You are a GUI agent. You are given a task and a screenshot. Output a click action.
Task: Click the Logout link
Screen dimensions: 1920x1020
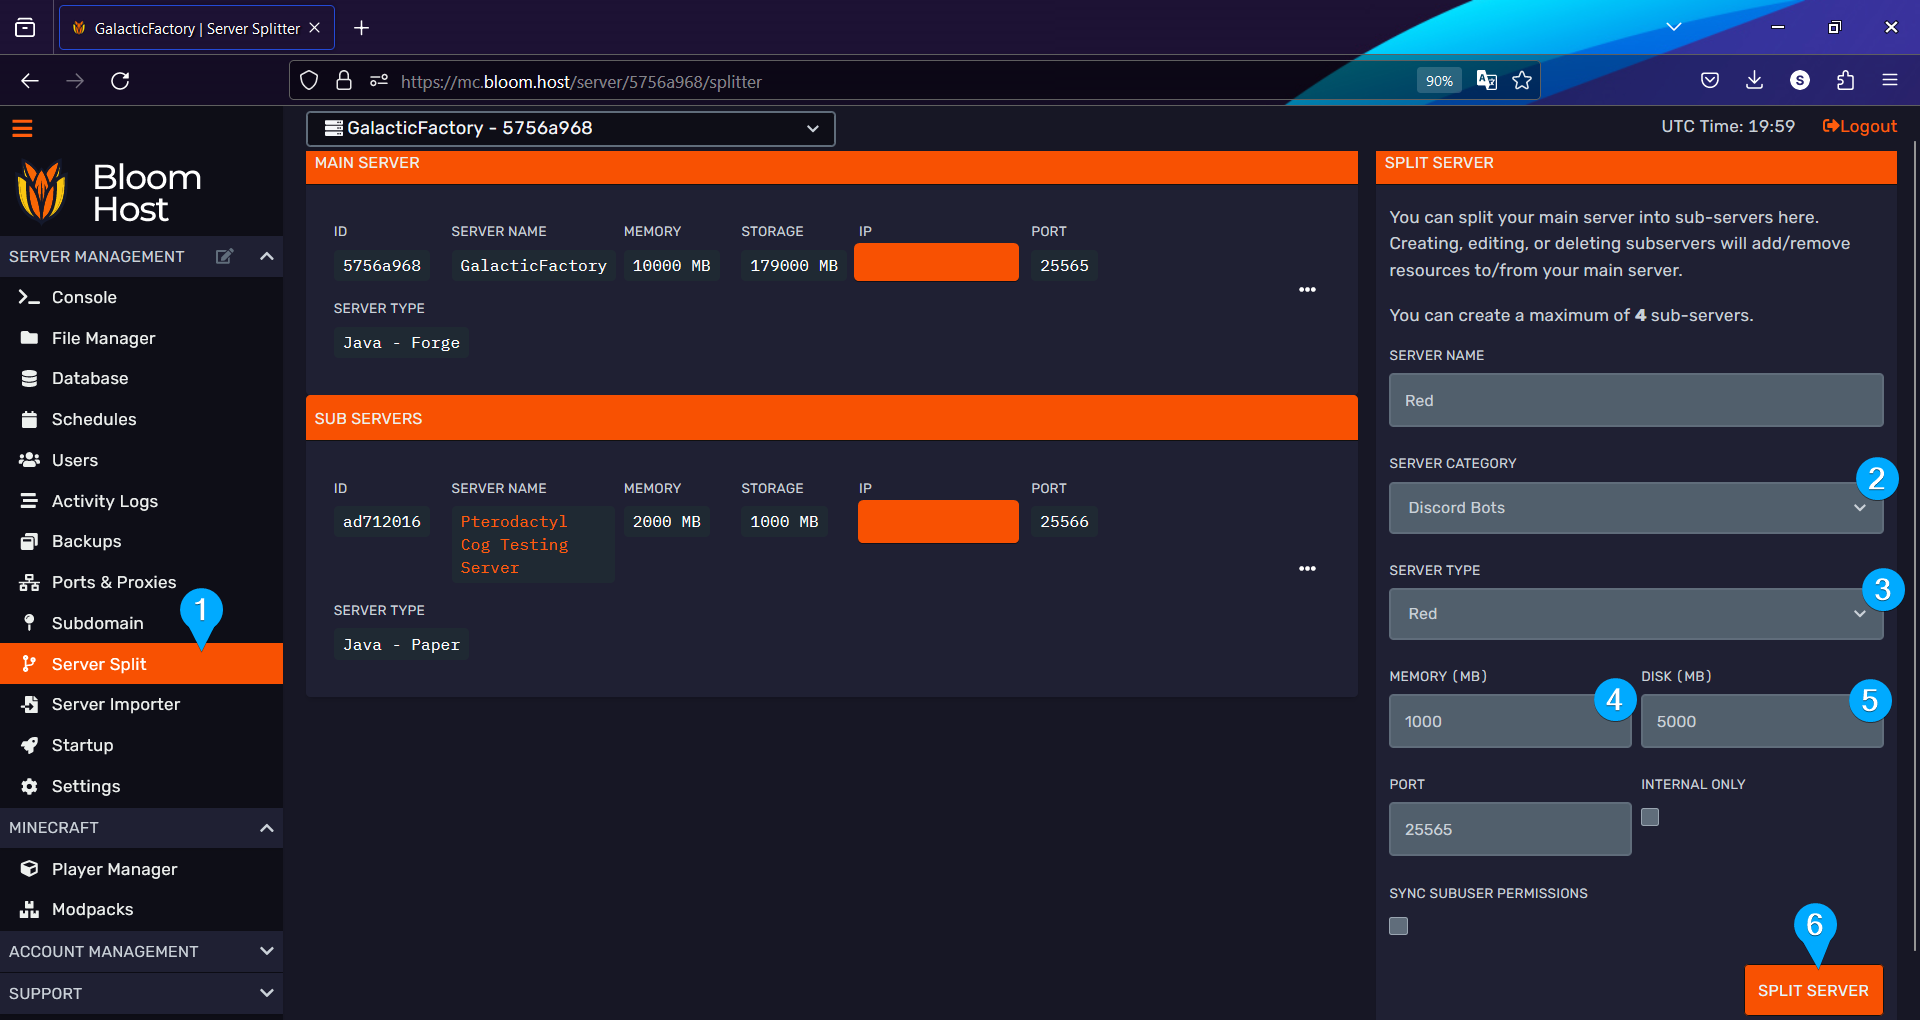(x=1859, y=126)
